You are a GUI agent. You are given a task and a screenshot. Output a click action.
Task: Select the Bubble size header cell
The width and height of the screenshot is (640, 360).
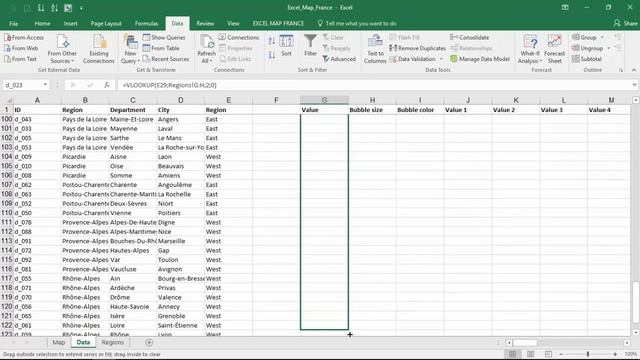pyautogui.click(x=372, y=110)
